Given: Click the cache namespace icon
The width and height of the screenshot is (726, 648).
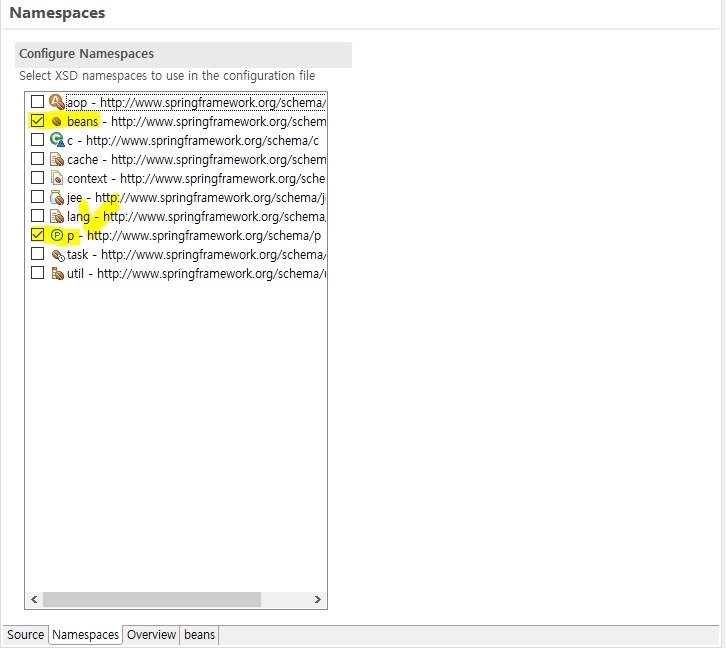Looking at the screenshot, I should pyautogui.click(x=57, y=159).
